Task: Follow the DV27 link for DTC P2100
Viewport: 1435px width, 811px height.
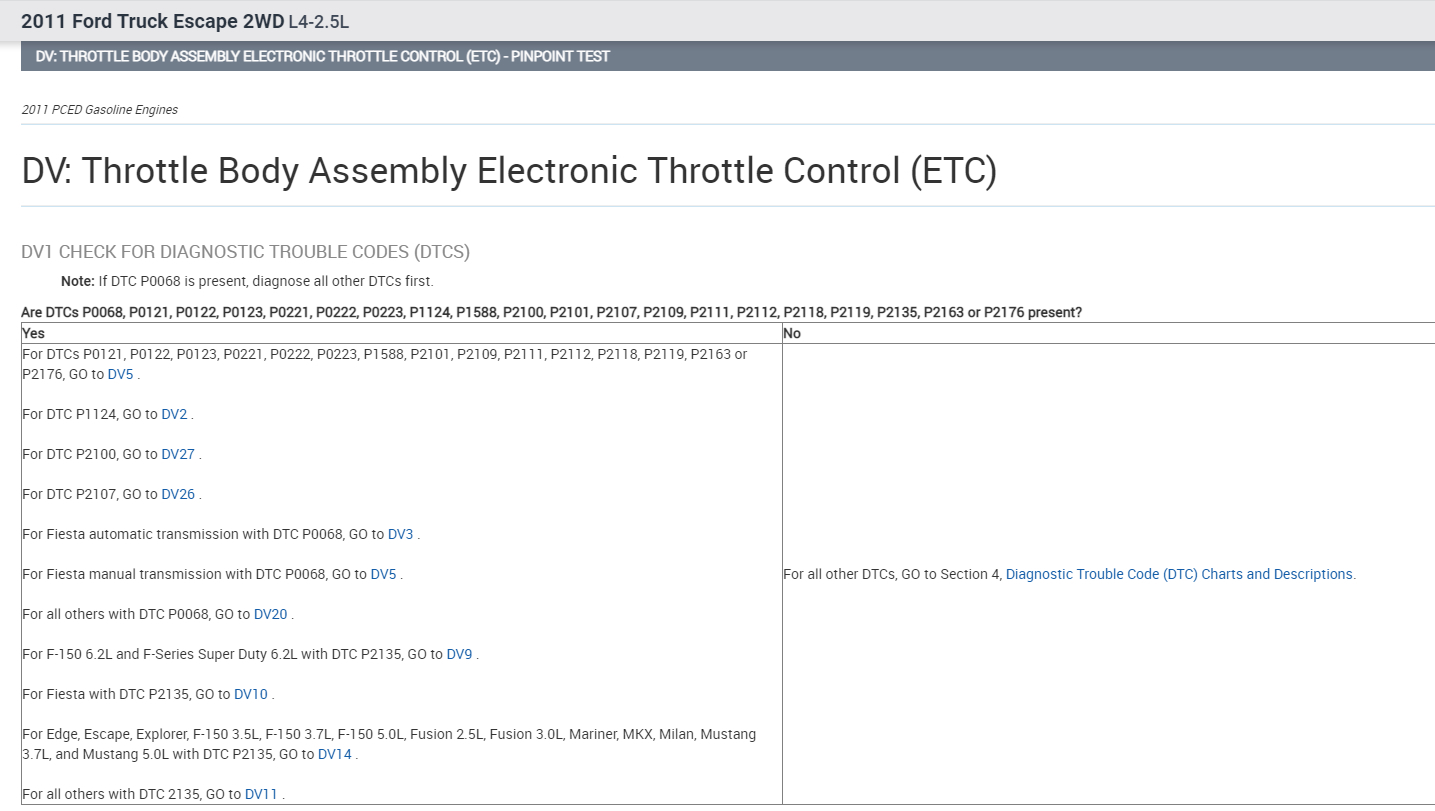Action: coord(178,454)
